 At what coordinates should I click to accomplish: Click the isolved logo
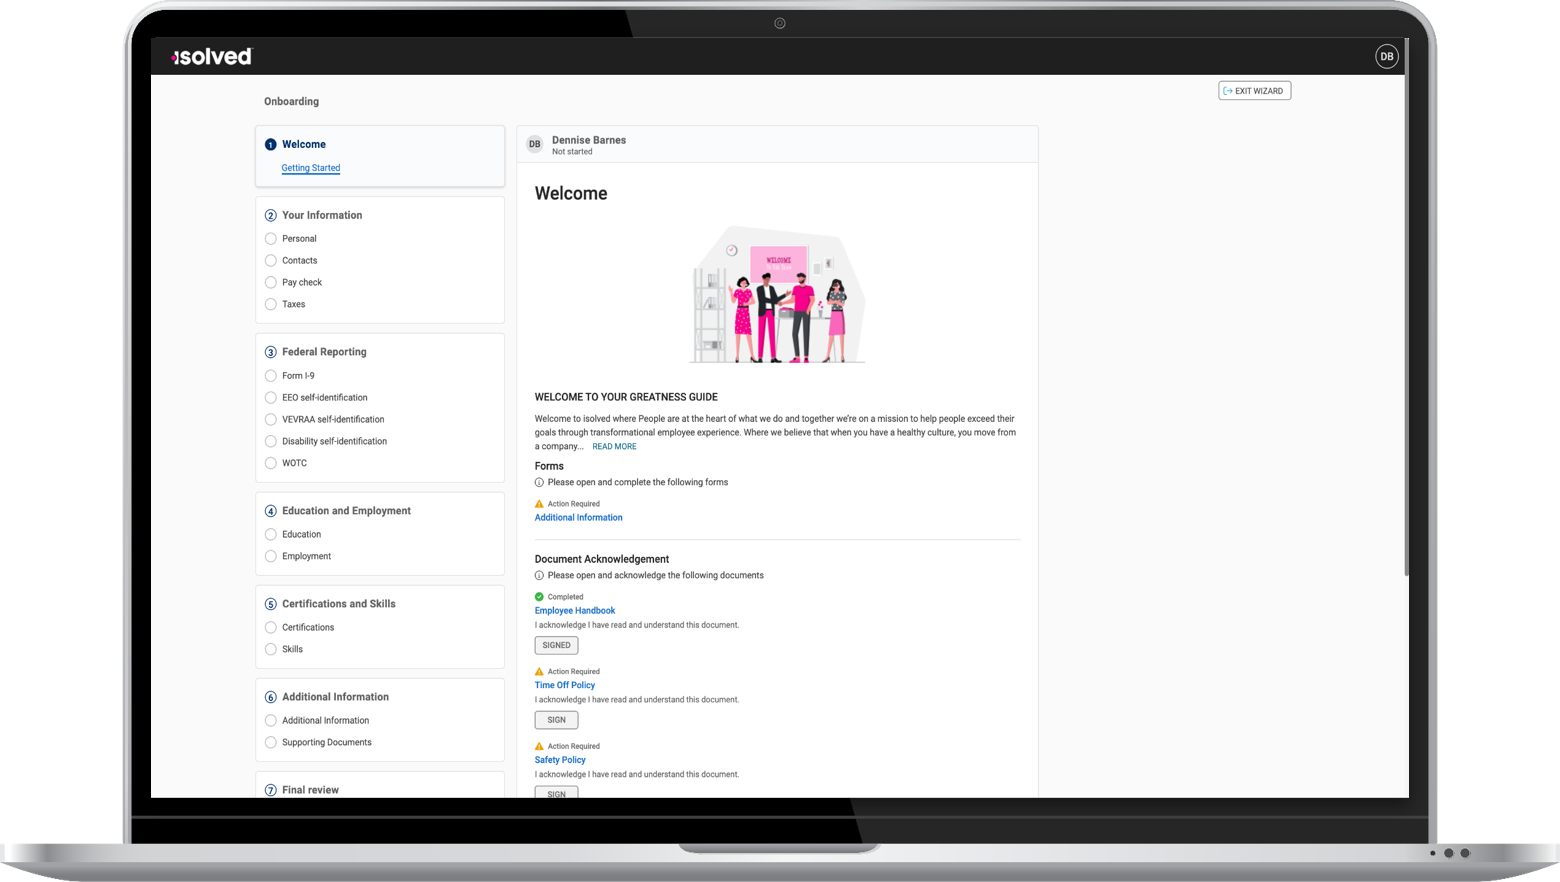click(210, 56)
